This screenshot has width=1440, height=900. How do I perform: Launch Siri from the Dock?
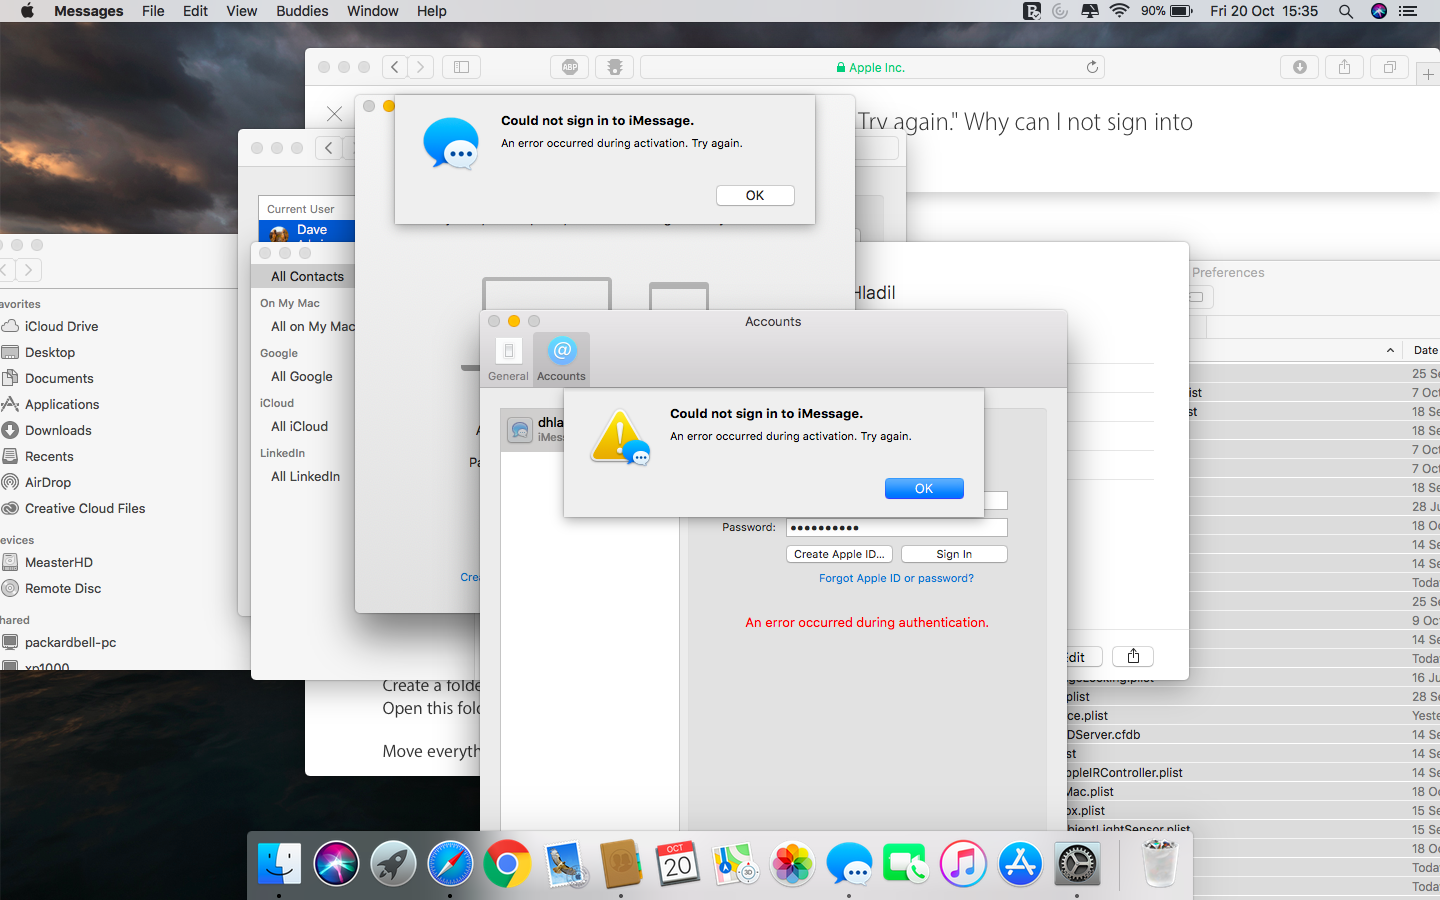[336, 864]
